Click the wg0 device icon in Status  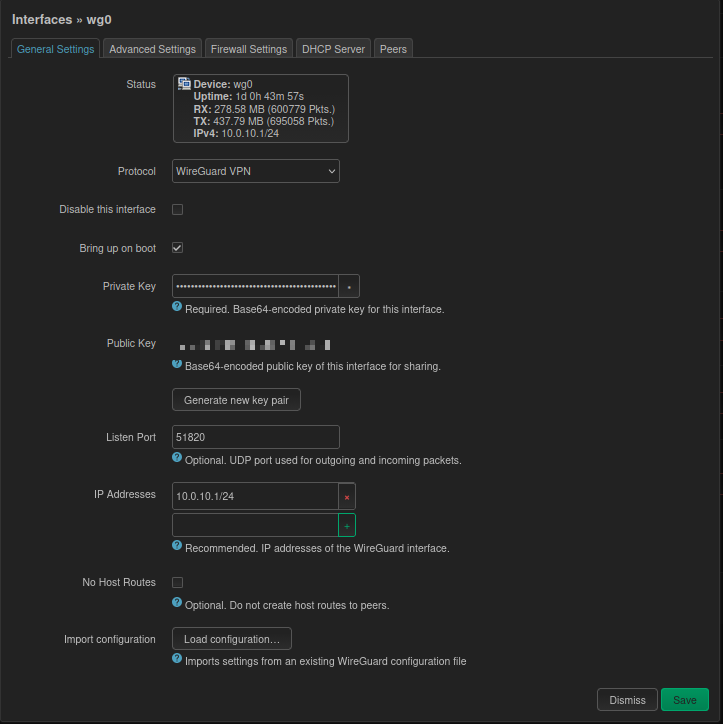(x=185, y=84)
